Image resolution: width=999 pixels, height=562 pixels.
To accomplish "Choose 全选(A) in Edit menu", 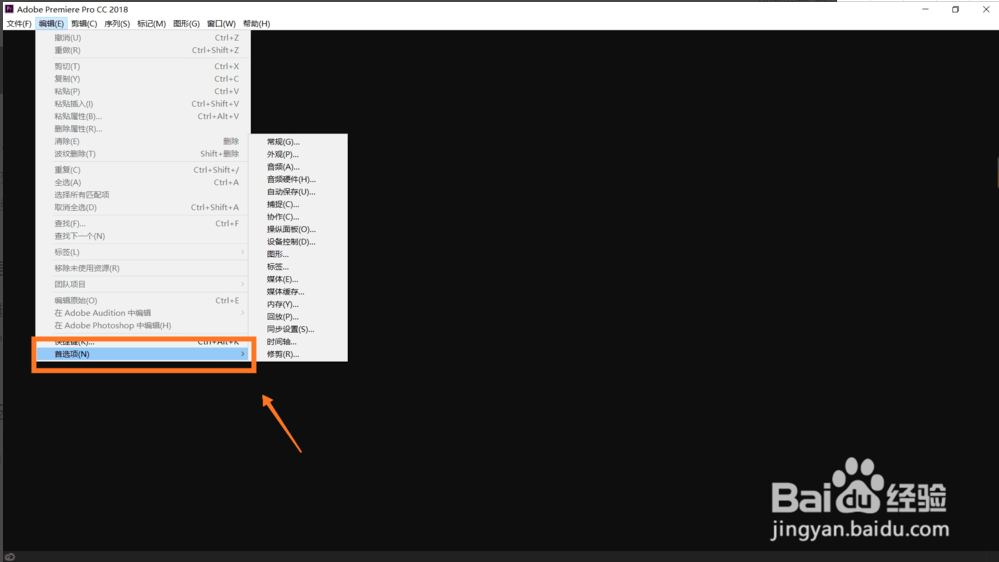I will coord(143,182).
